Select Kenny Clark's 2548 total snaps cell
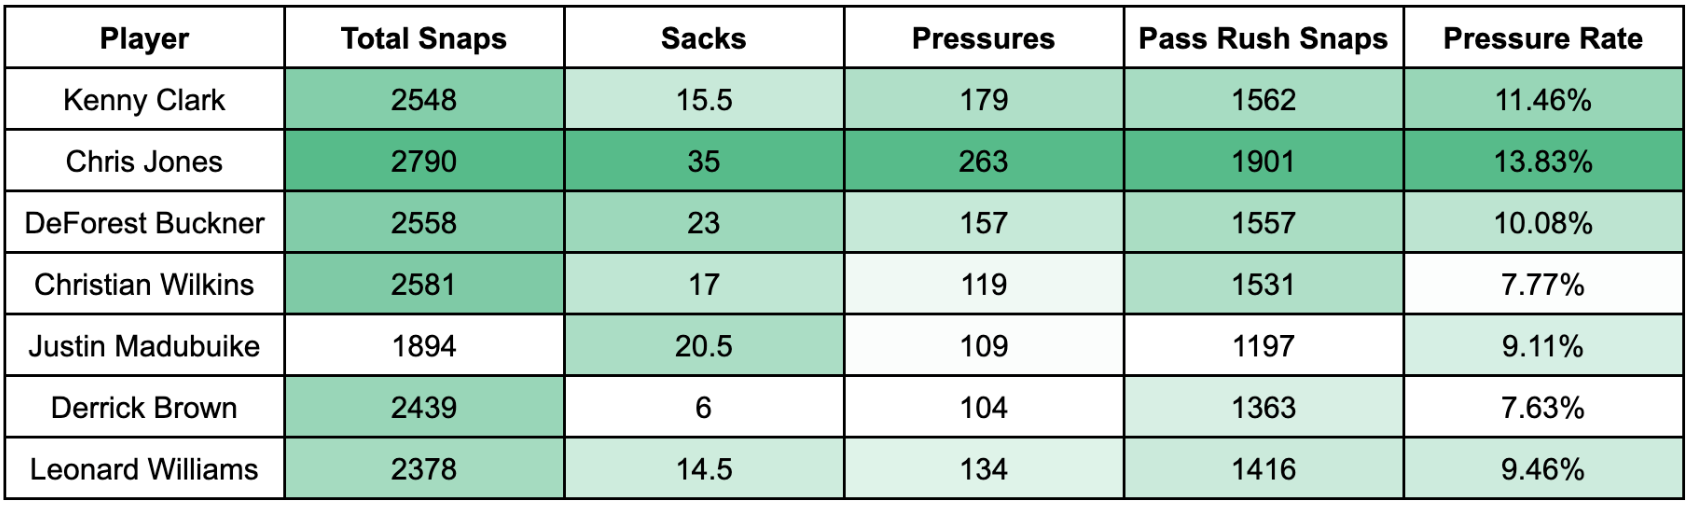The image size is (1690, 505). point(424,100)
